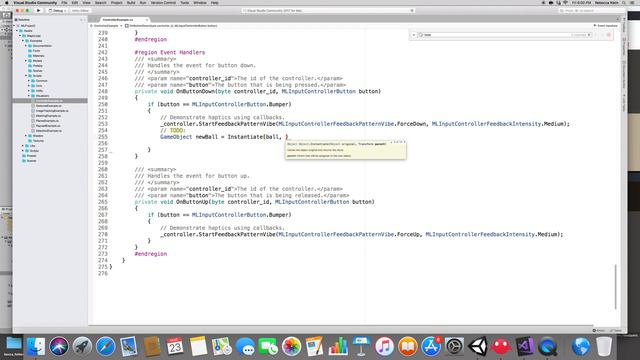The width and height of the screenshot is (640, 360).
Task: Open the View menu
Action: pos(87,2)
